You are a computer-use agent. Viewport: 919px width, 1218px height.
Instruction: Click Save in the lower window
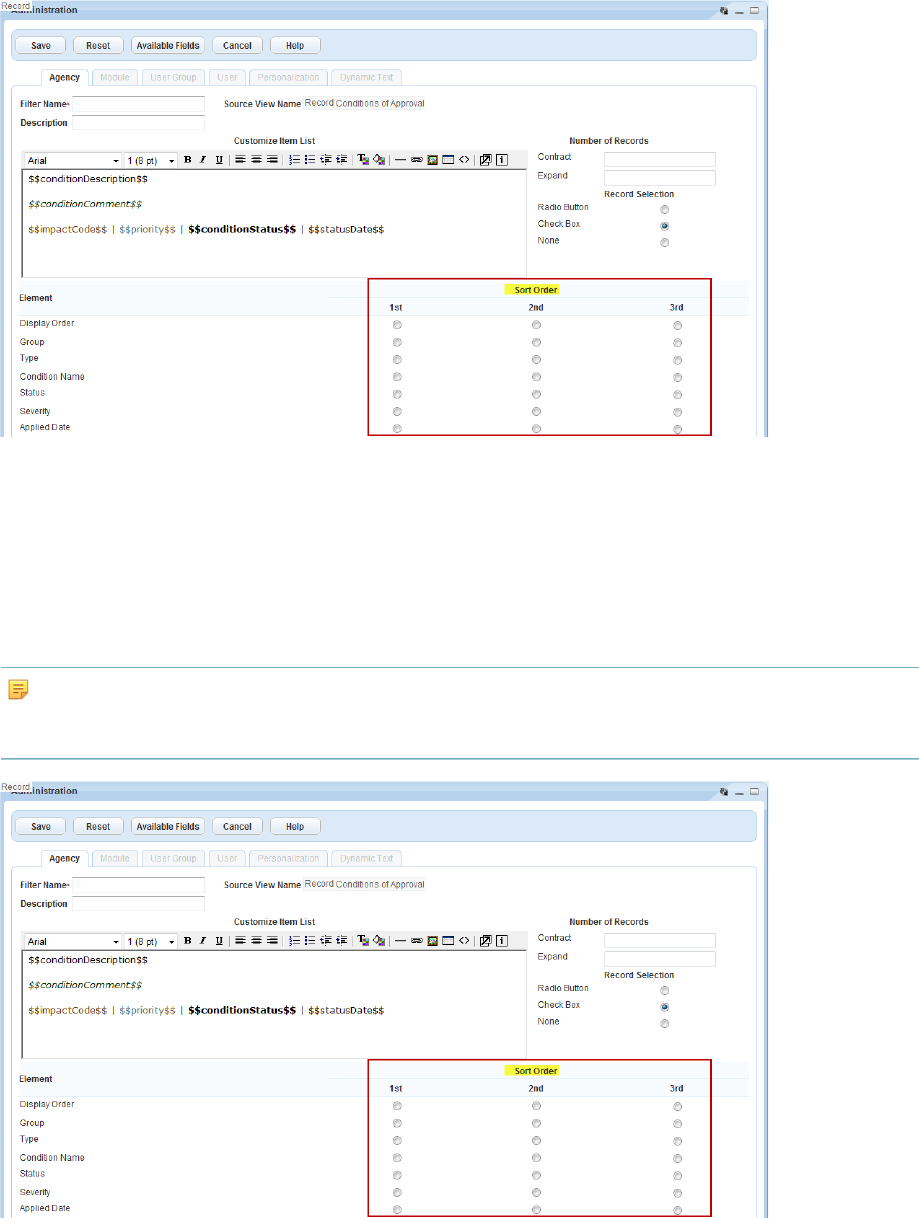click(41, 826)
